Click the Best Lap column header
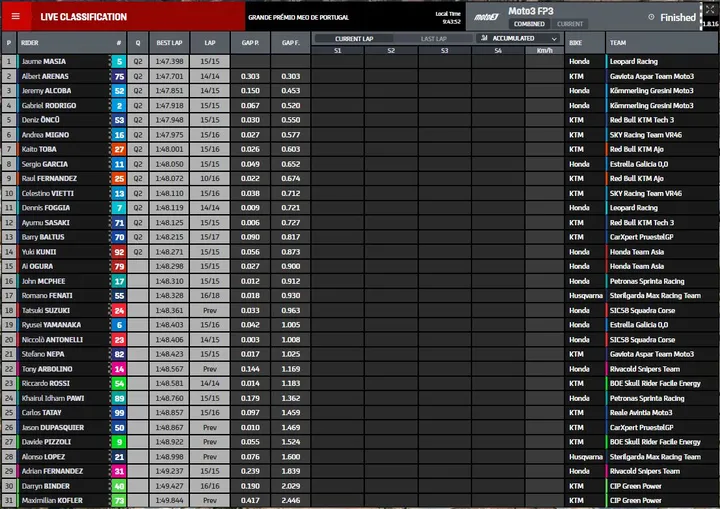720x509 pixels. (169, 43)
